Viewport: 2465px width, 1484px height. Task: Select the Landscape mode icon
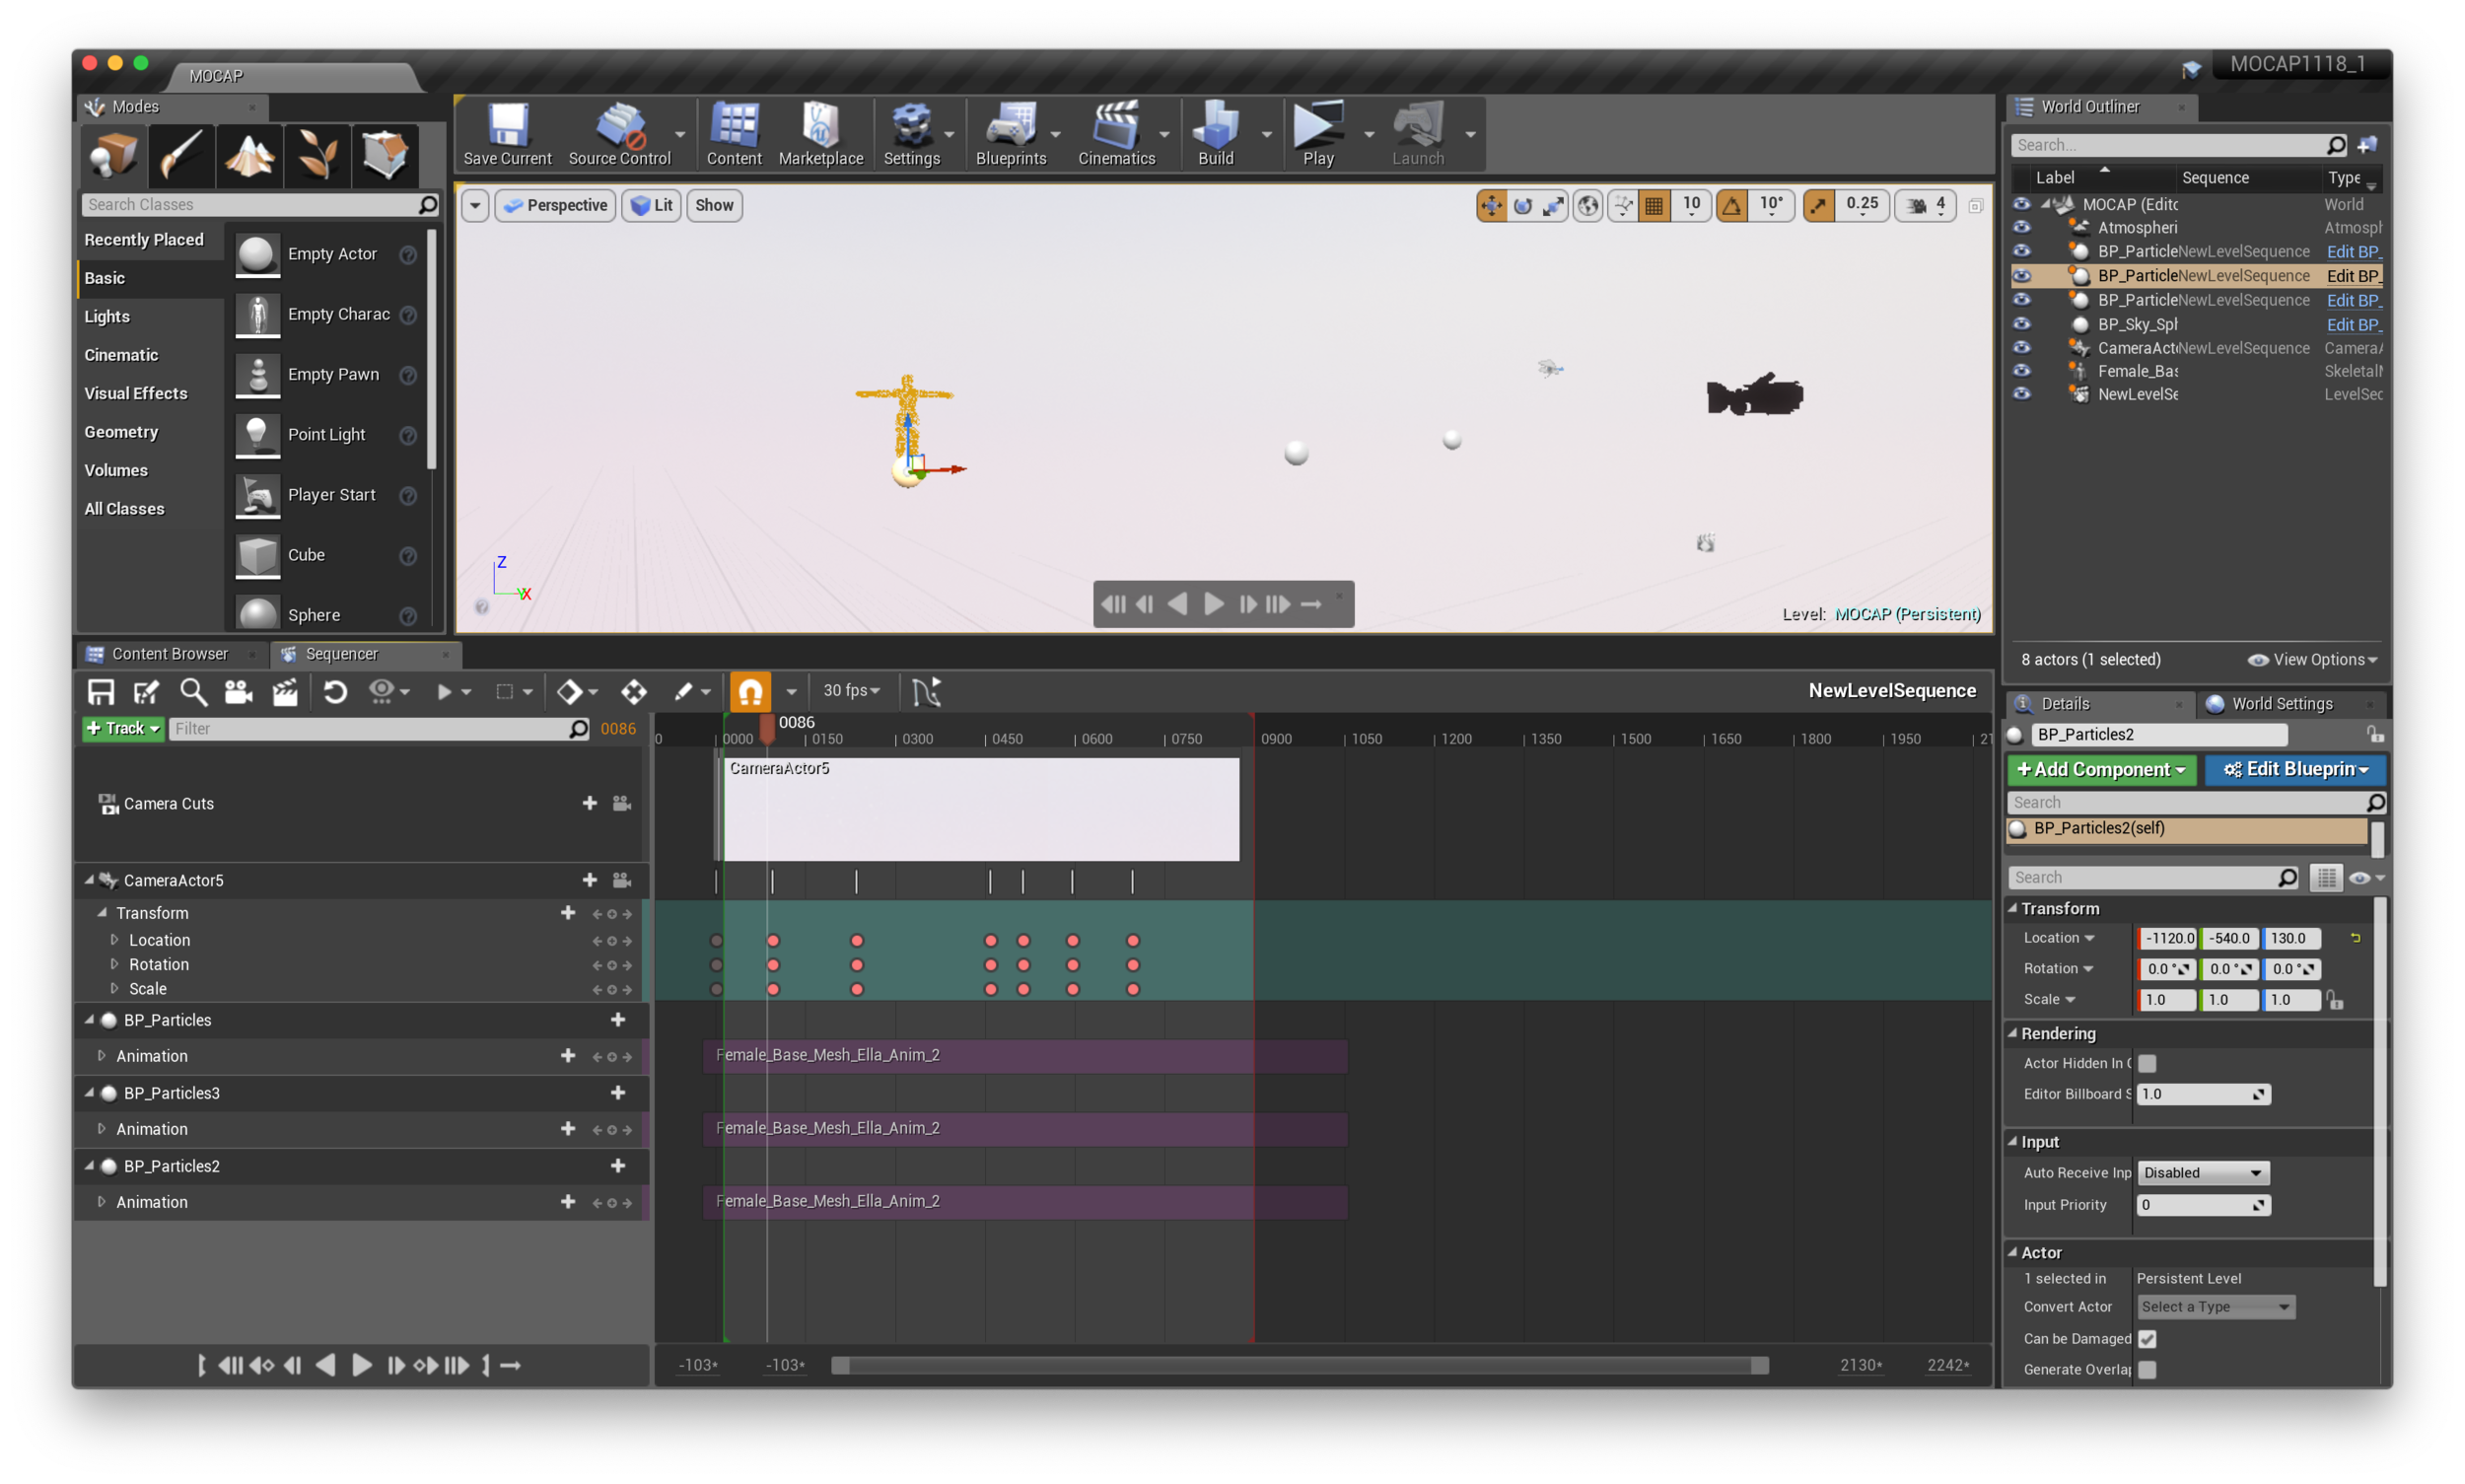(249, 156)
